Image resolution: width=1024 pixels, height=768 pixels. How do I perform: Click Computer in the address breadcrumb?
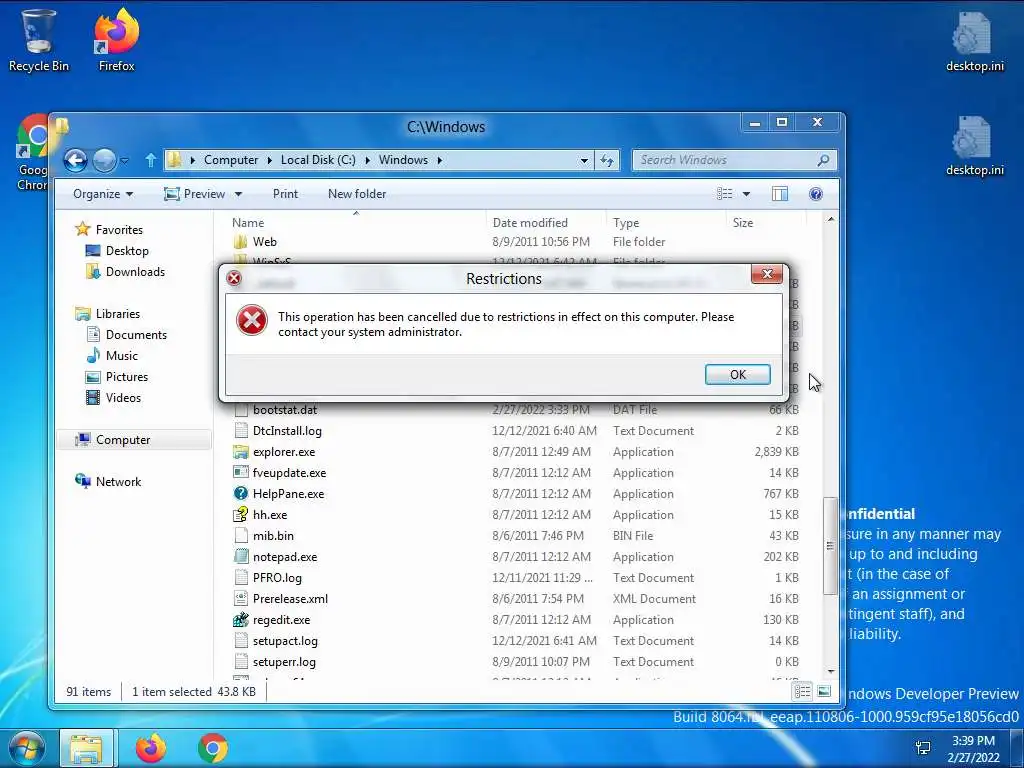coord(231,160)
